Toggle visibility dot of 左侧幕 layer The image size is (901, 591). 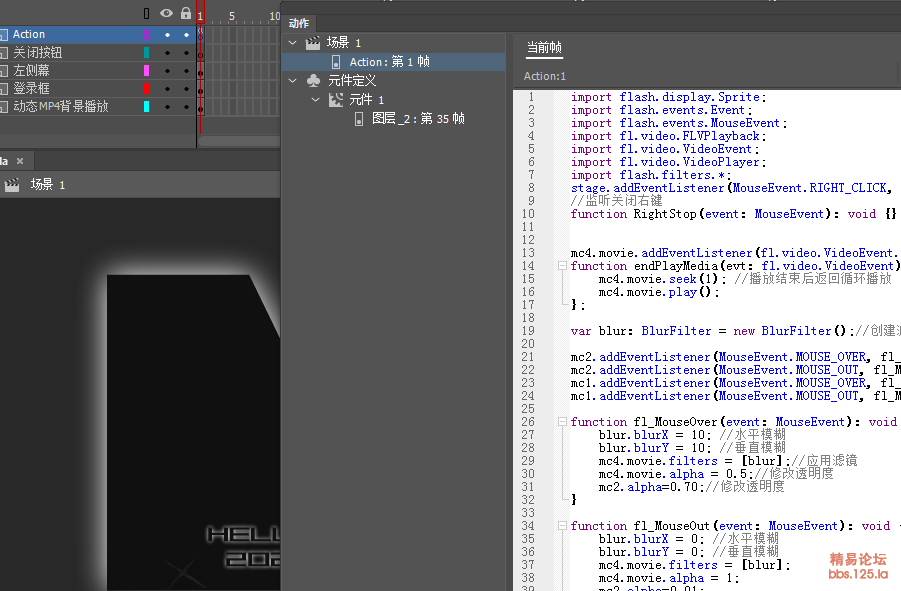pos(167,70)
